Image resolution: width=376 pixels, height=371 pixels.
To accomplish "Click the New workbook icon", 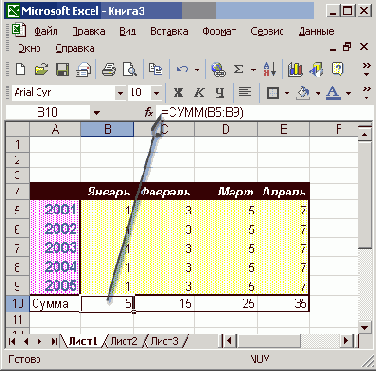I will point(21,69).
